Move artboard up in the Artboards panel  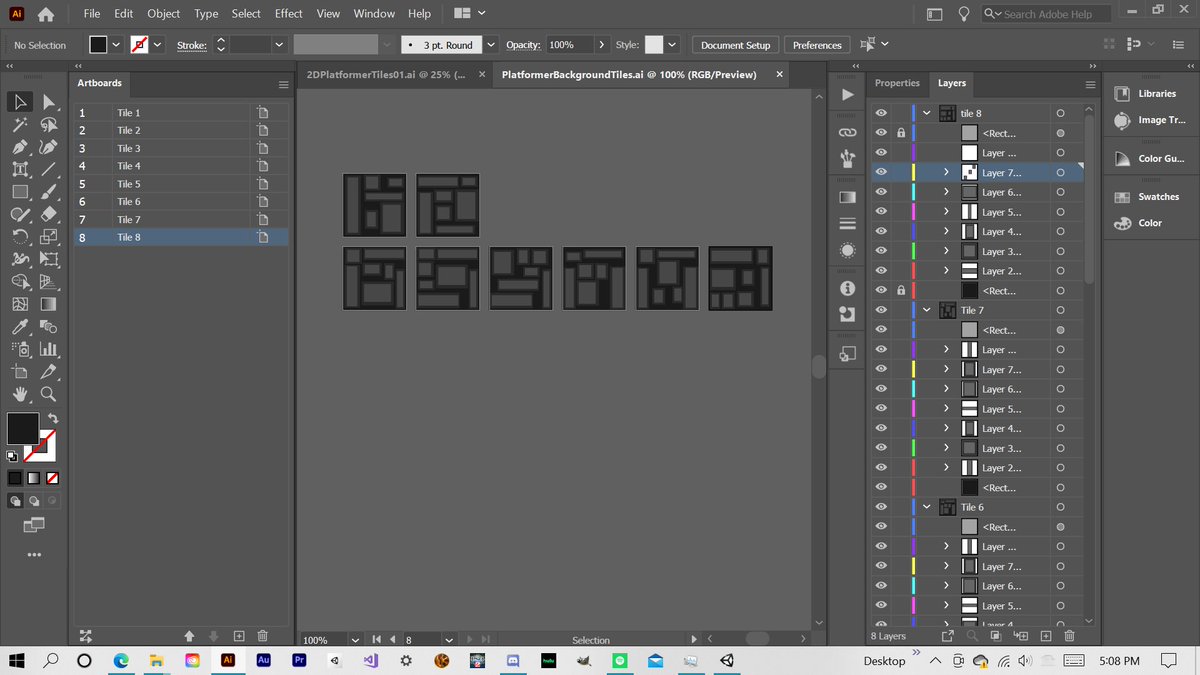pyautogui.click(x=189, y=635)
